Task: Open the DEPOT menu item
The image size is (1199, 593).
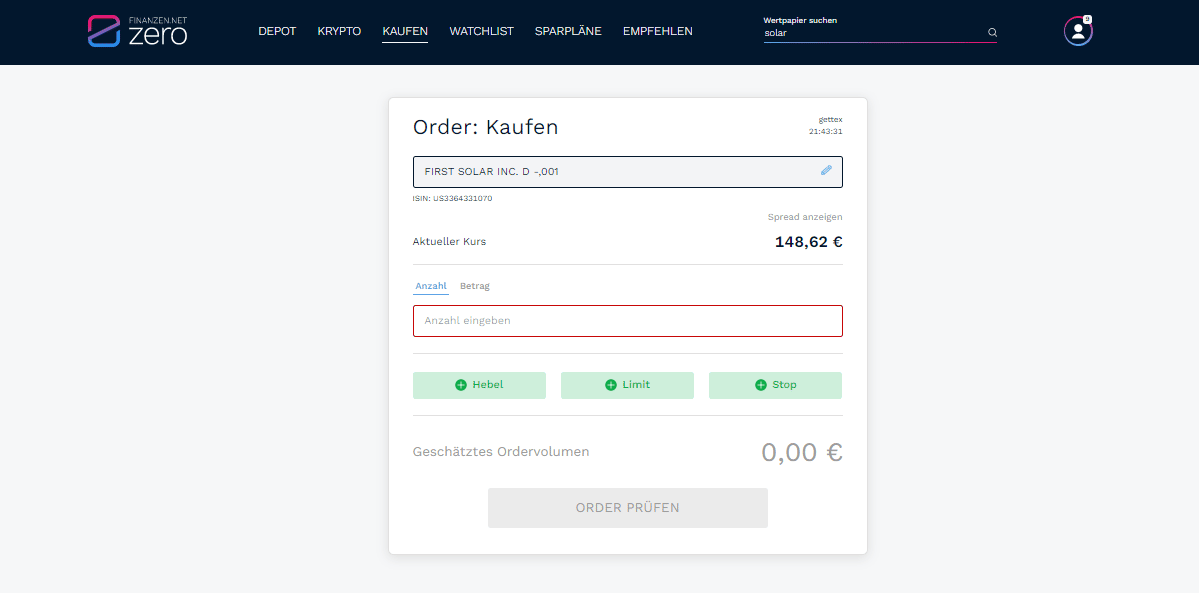Action: [277, 31]
